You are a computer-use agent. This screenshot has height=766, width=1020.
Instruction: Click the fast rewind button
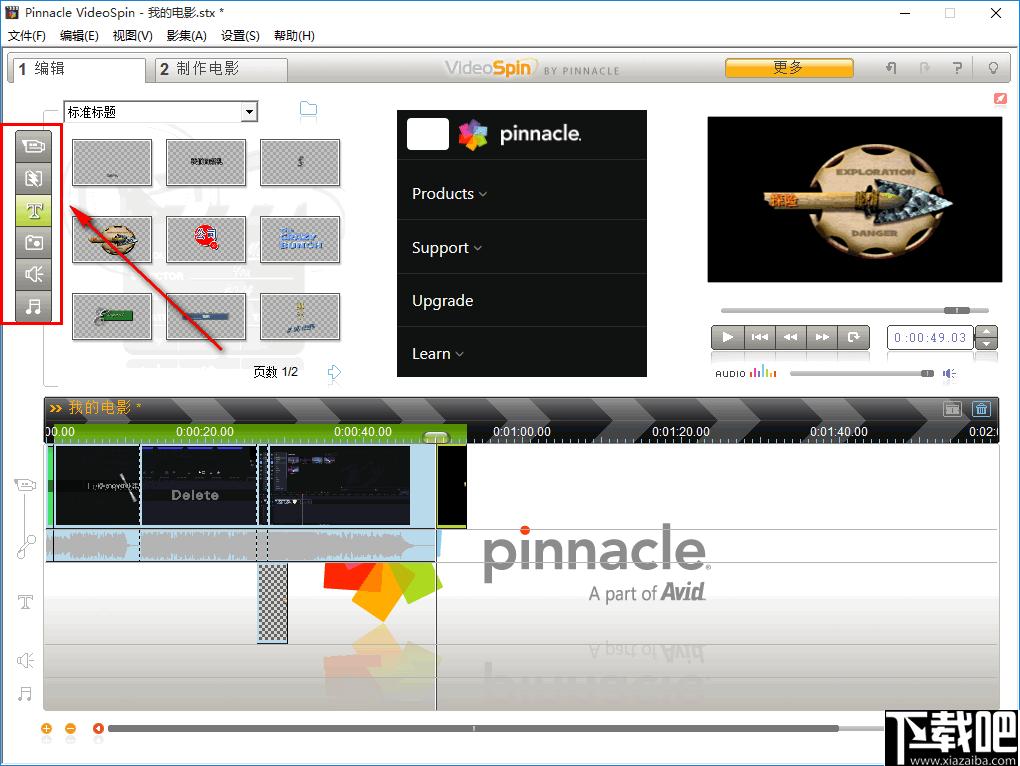point(790,337)
